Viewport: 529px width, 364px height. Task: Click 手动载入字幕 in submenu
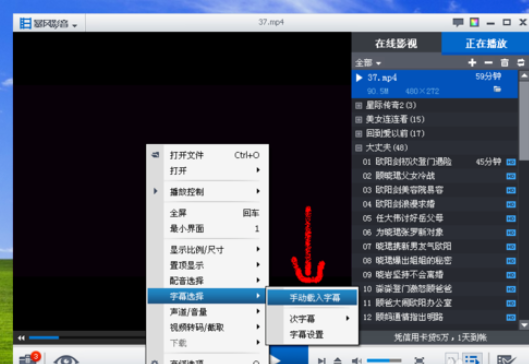(x=312, y=298)
